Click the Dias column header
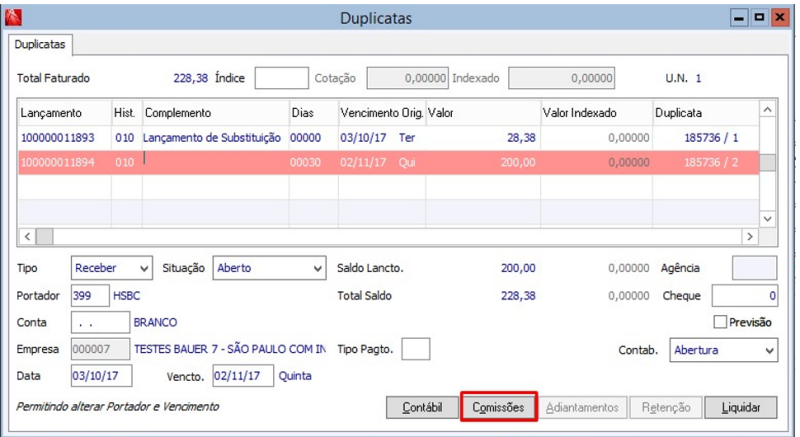800x437 pixels. [313, 113]
